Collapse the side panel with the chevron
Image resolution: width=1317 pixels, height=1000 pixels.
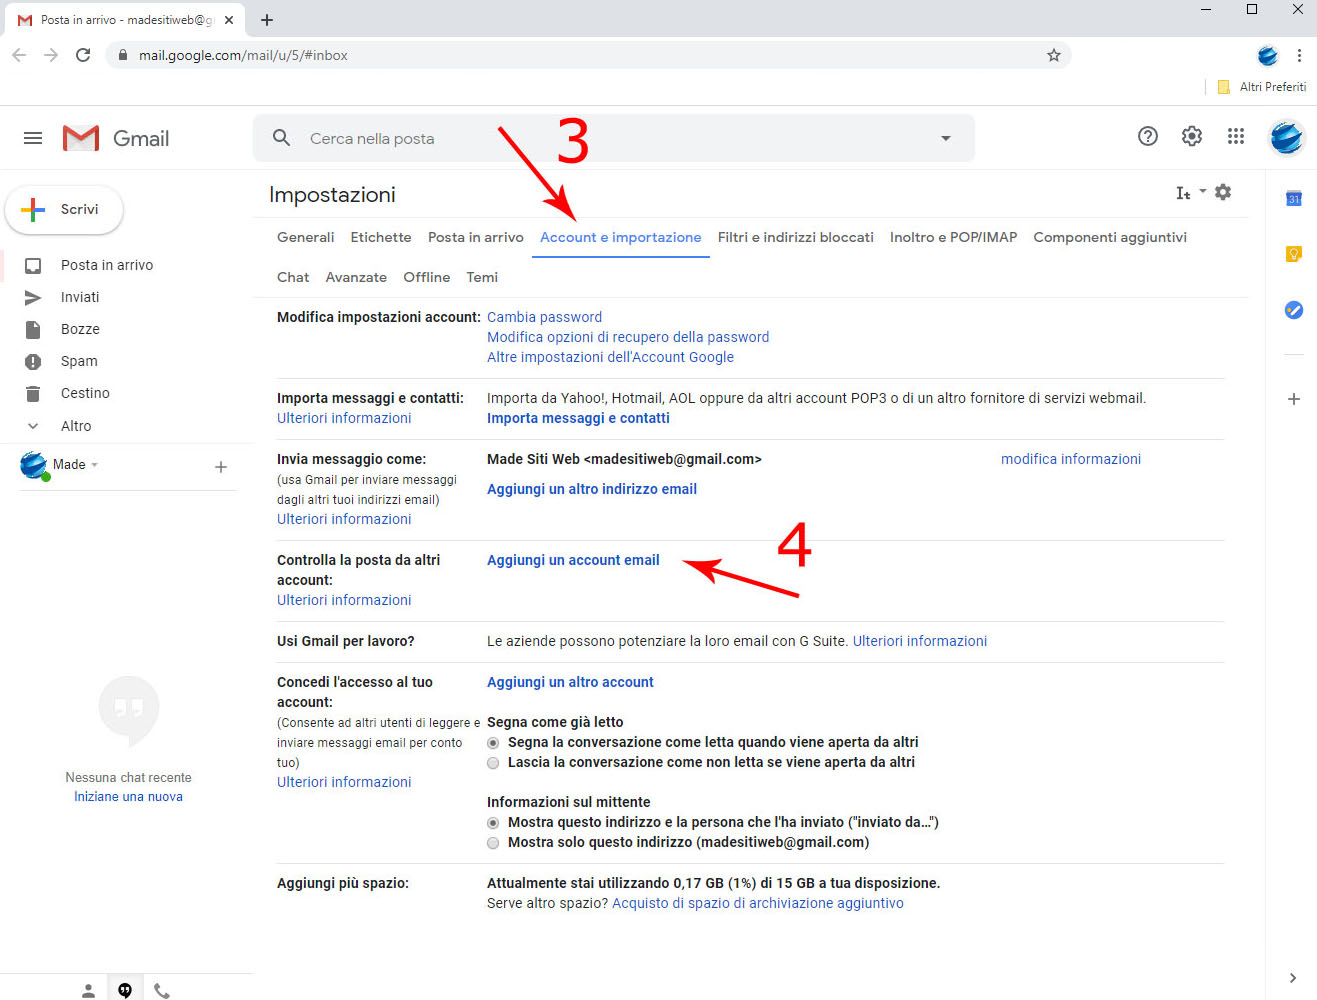tap(1293, 978)
